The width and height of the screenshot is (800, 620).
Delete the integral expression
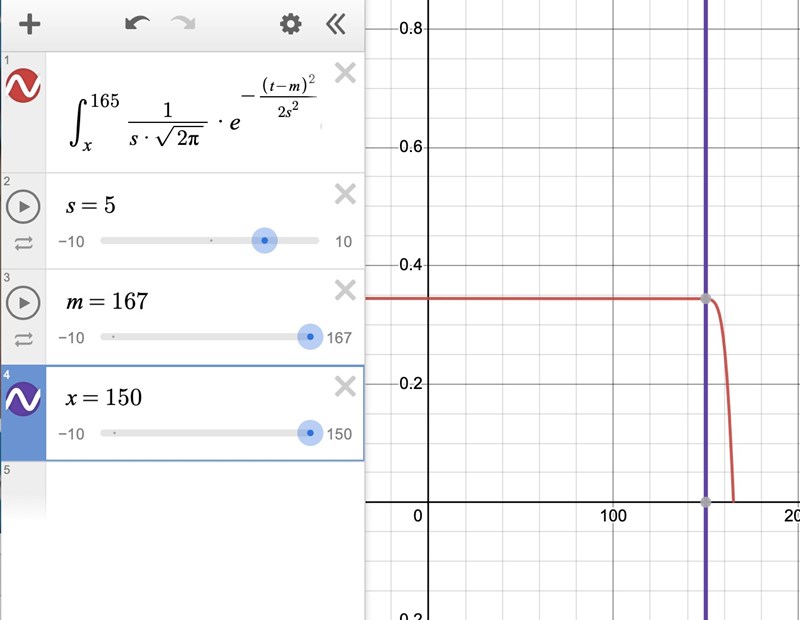(x=344, y=73)
